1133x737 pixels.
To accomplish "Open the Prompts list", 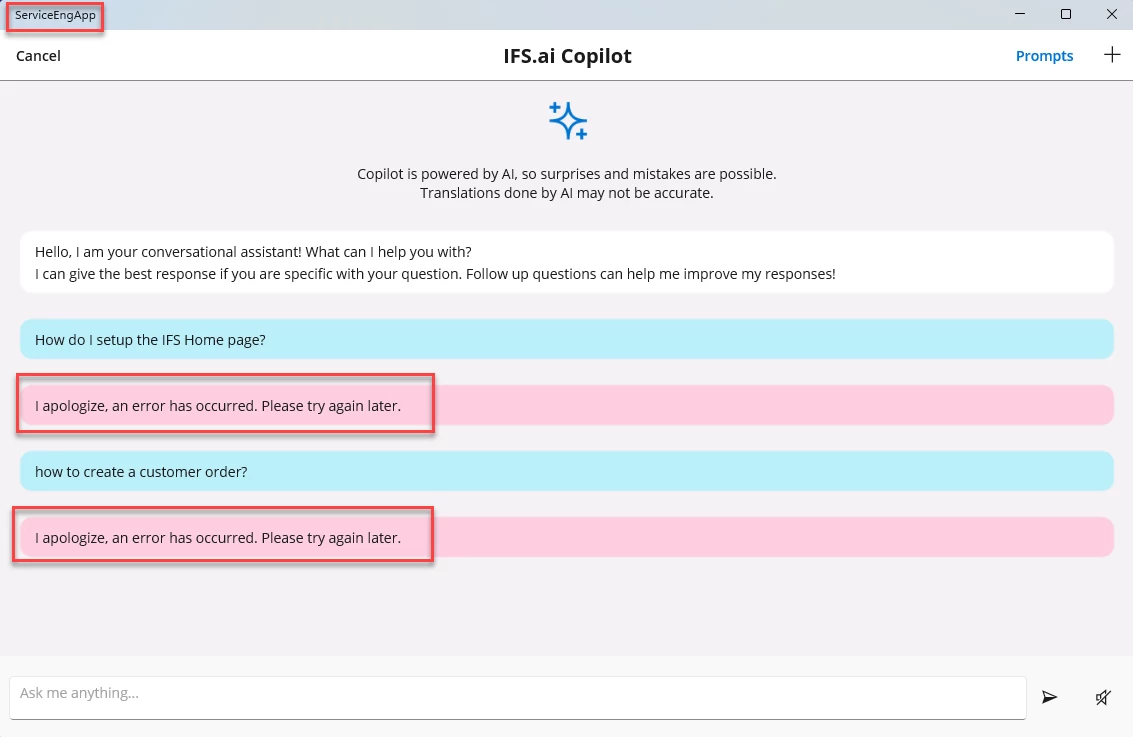I will [x=1044, y=56].
